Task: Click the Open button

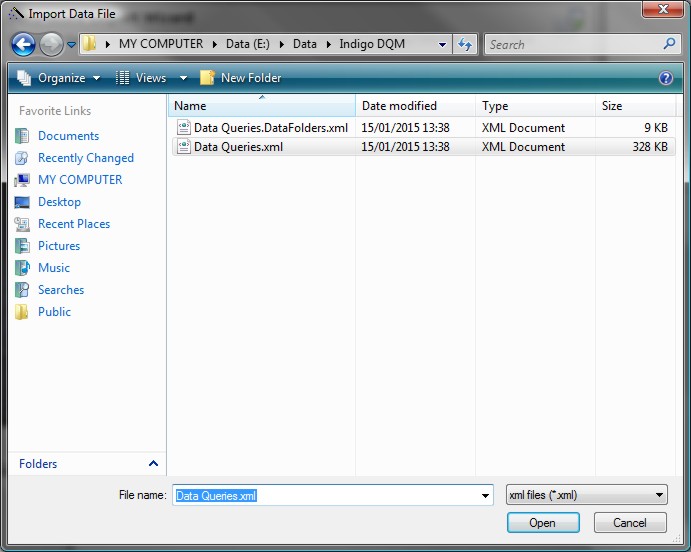Action: (542, 523)
